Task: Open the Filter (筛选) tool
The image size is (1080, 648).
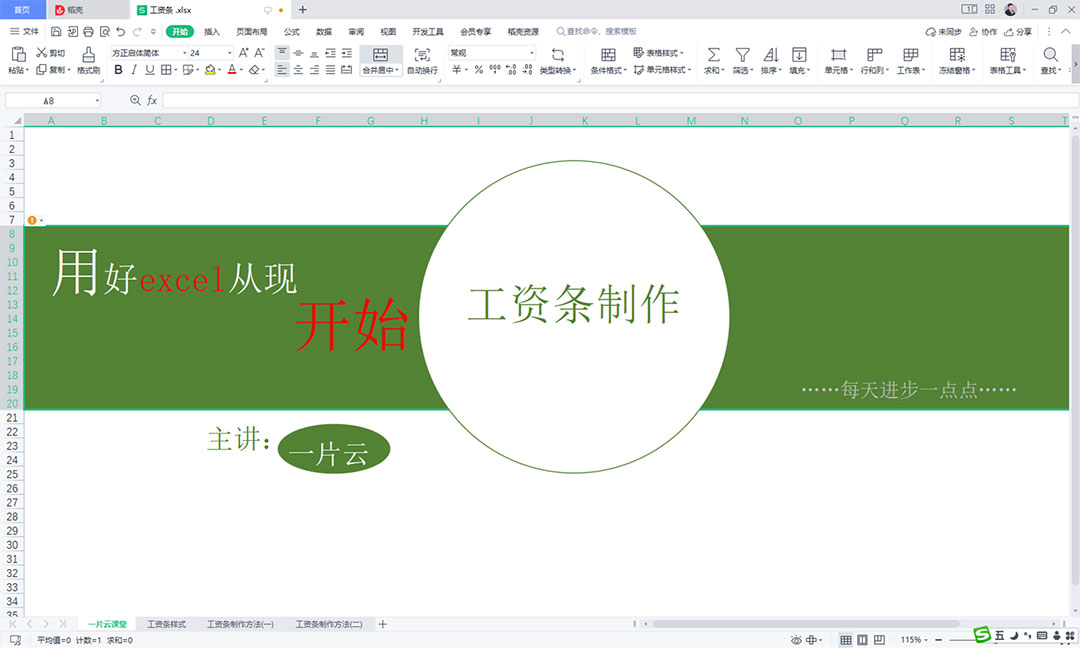Action: click(742, 54)
